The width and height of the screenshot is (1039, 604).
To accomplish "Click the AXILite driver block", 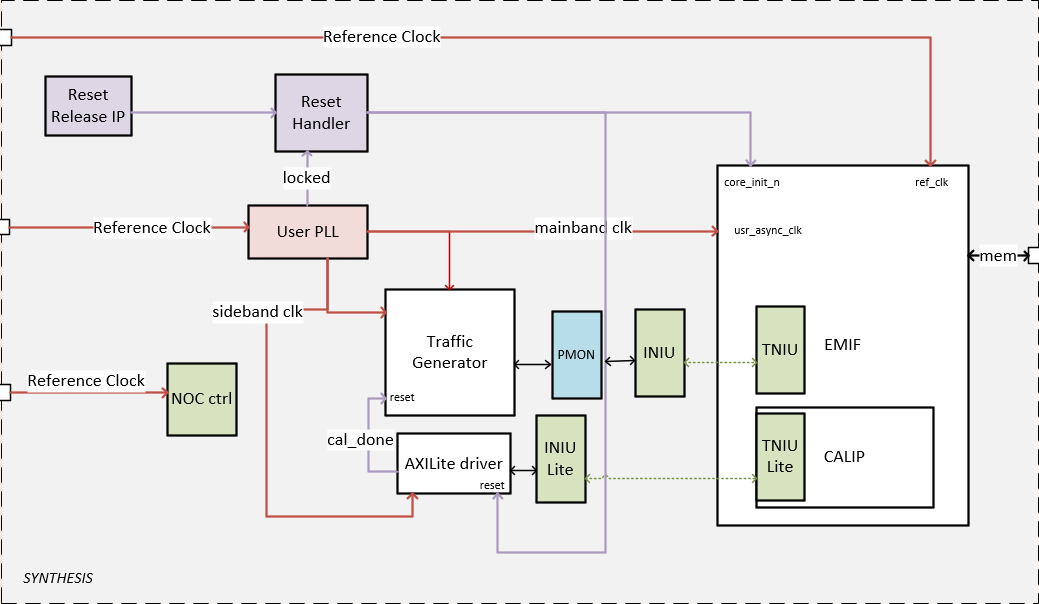I will tap(454, 464).
